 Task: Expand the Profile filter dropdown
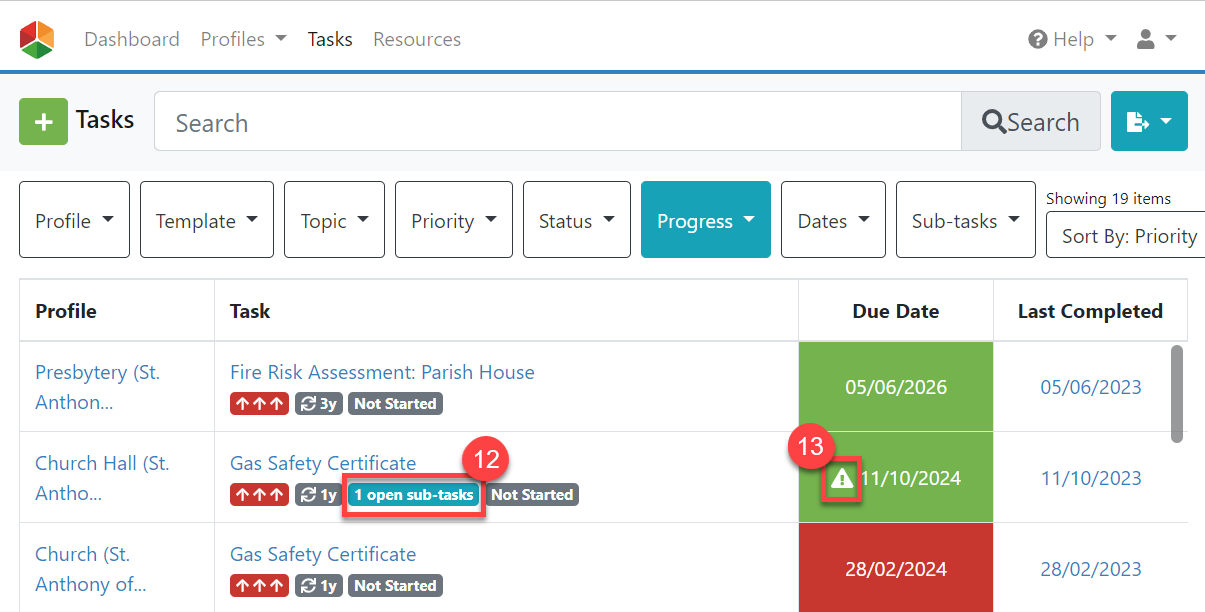(x=74, y=220)
